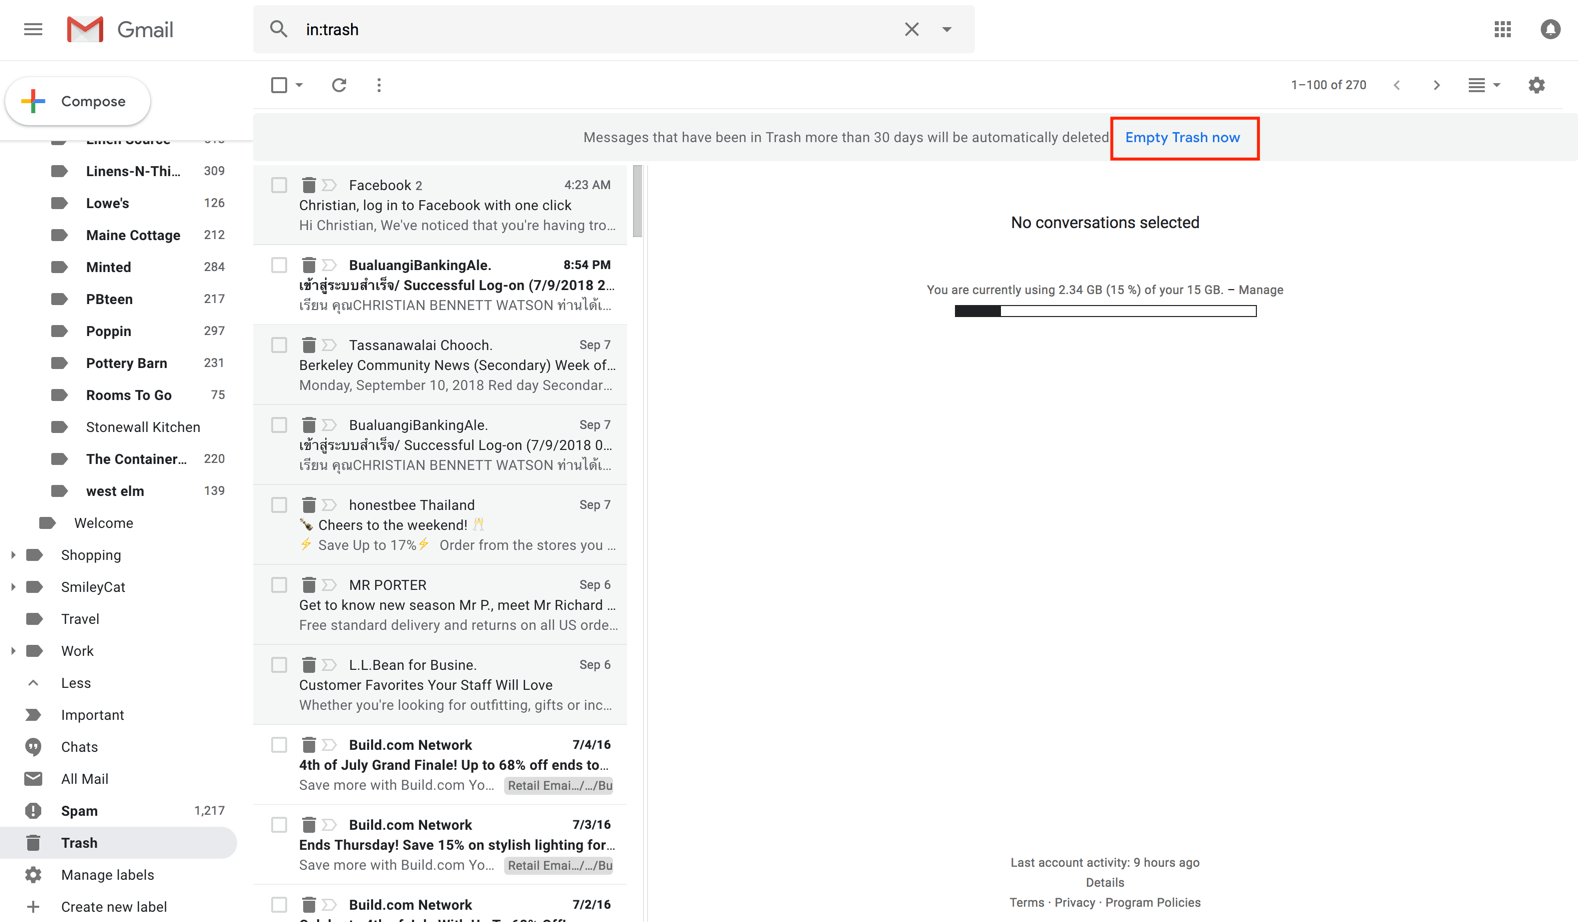Click the Compose button
This screenshot has height=922, width=1578.
coord(78,101)
